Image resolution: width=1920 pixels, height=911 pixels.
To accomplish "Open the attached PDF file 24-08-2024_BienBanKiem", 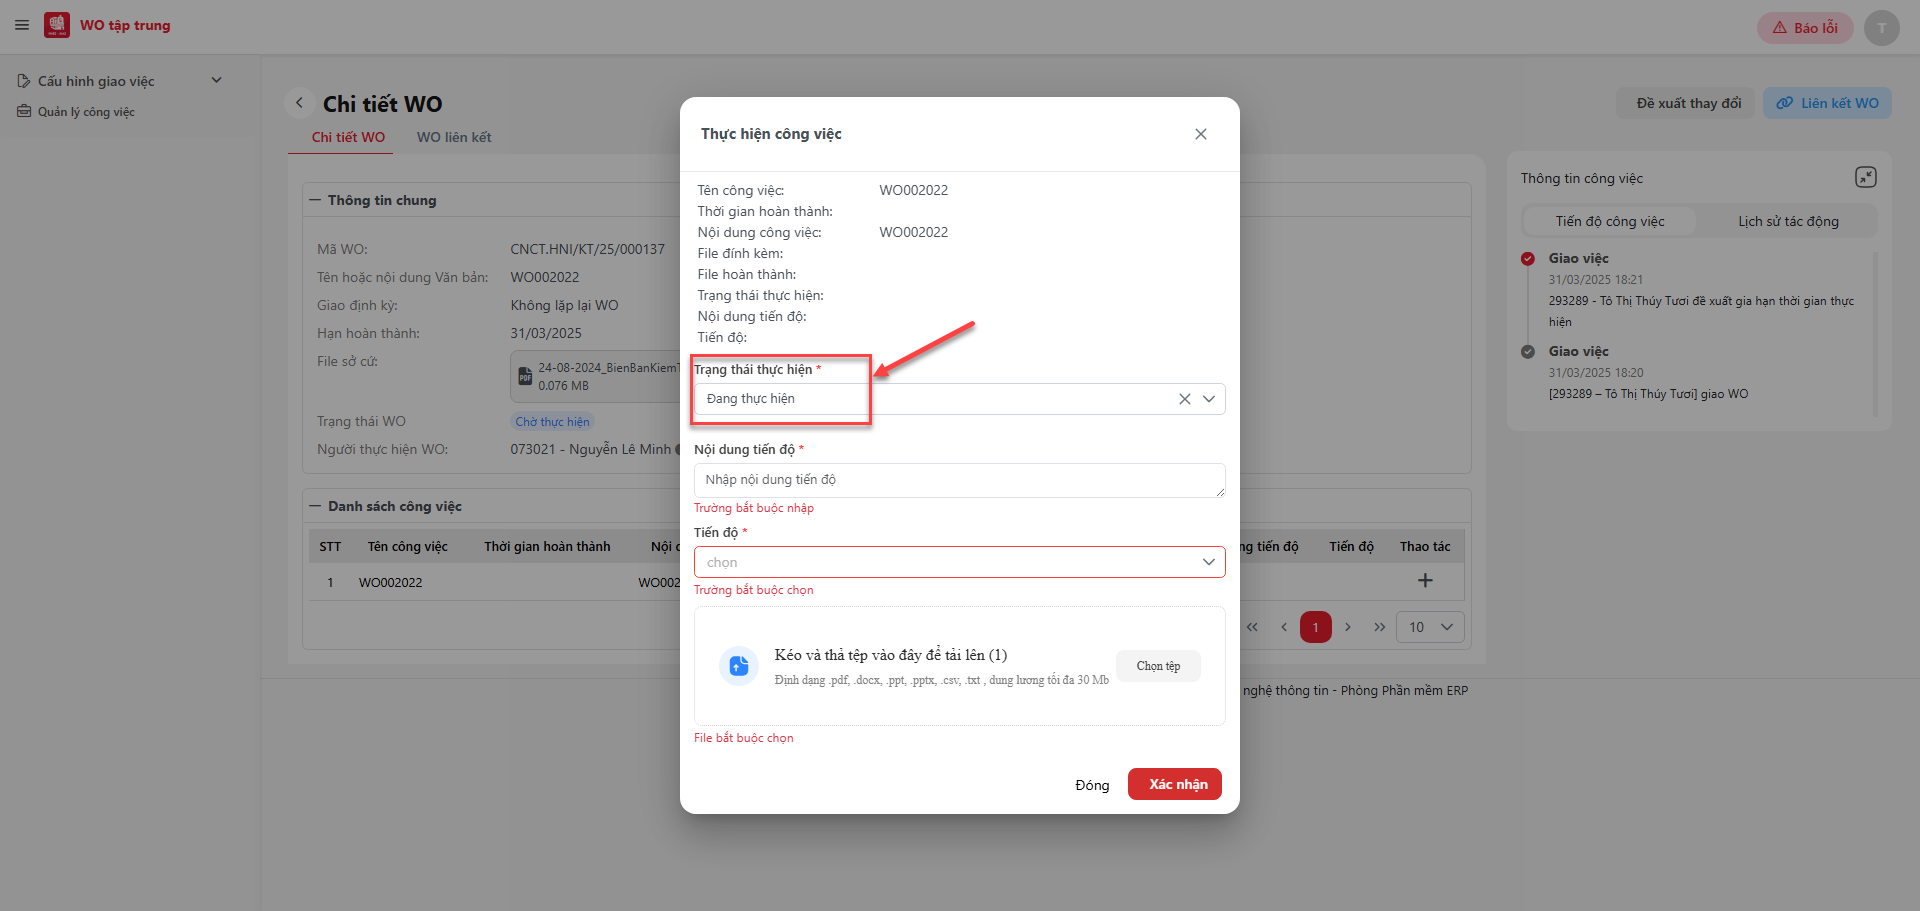I will click(598, 376).
